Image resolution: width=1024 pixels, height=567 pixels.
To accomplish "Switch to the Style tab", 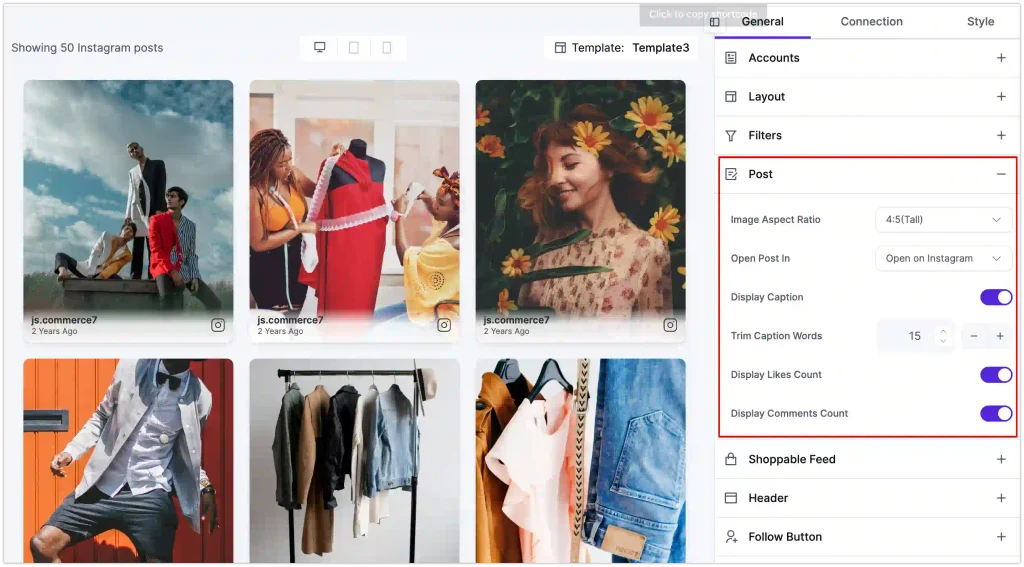I will 980,22.
